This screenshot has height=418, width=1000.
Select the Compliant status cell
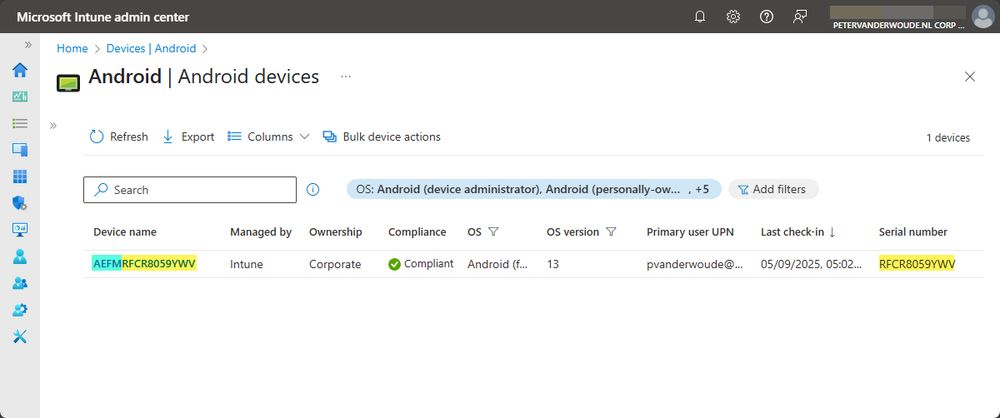click(x=421, y=264)
